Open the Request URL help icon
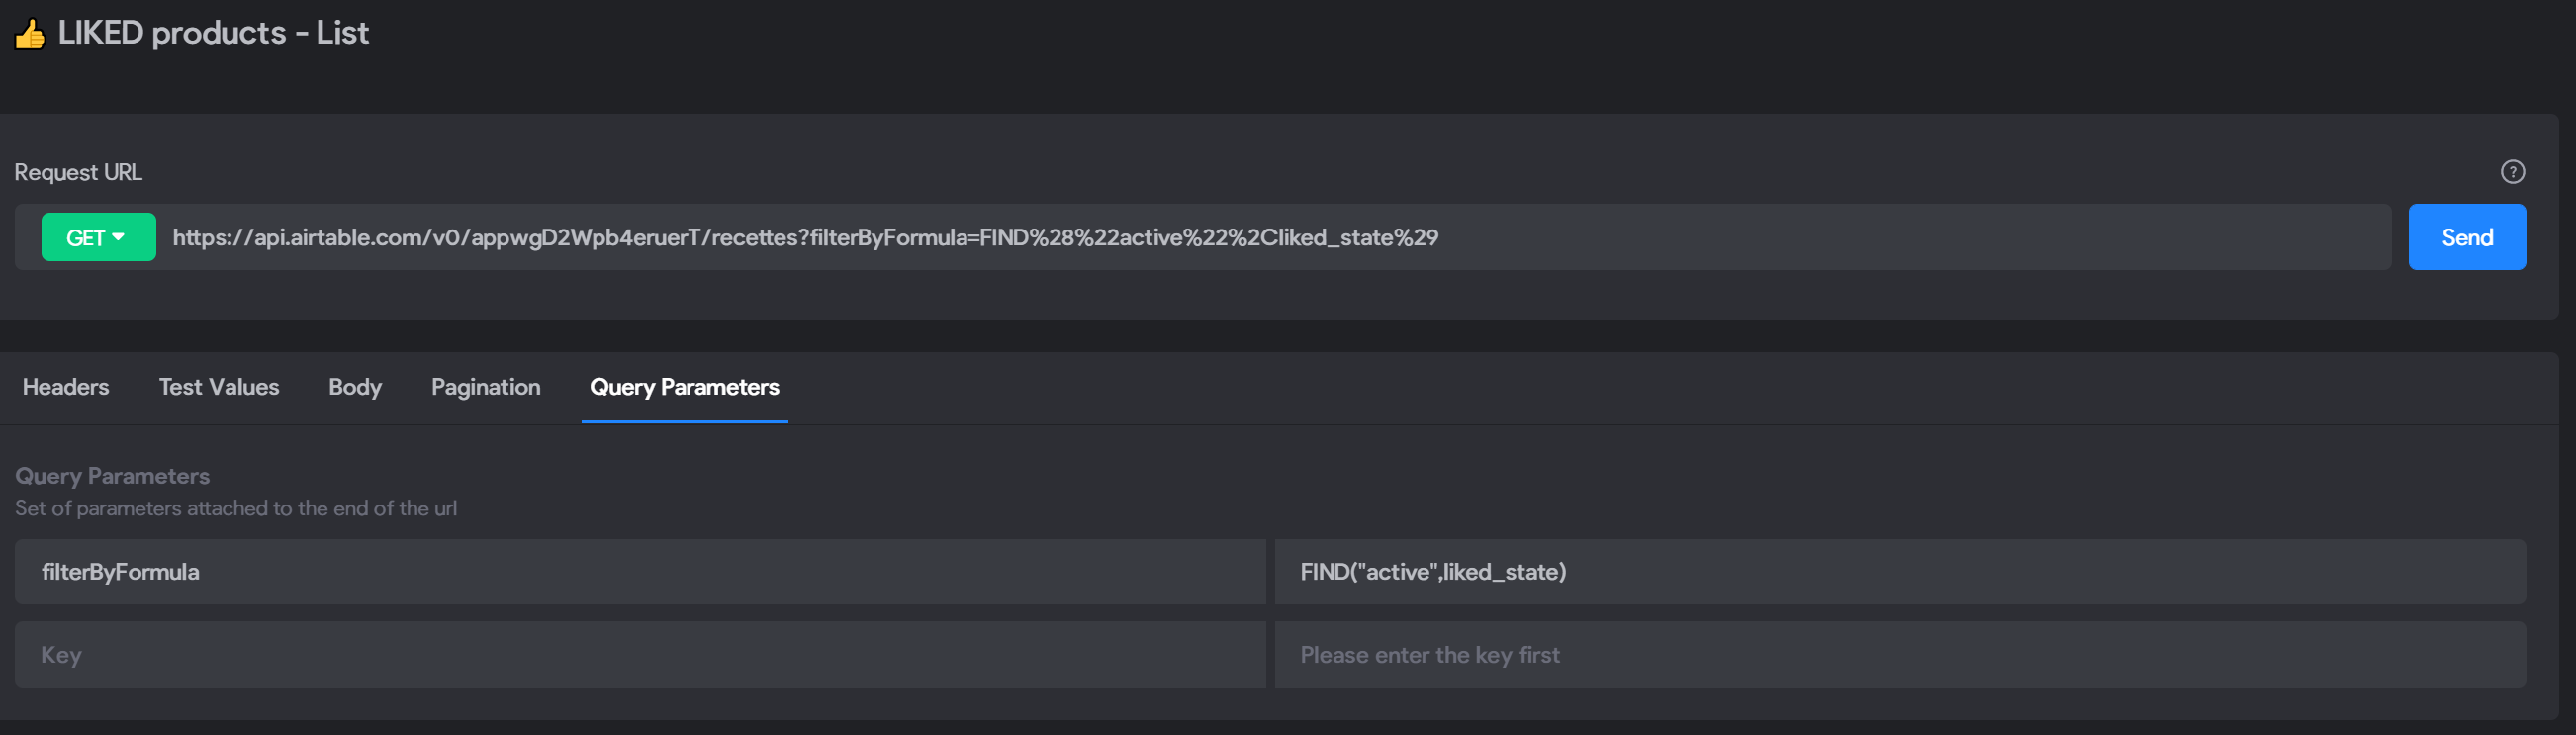 tap(2512, 172)
